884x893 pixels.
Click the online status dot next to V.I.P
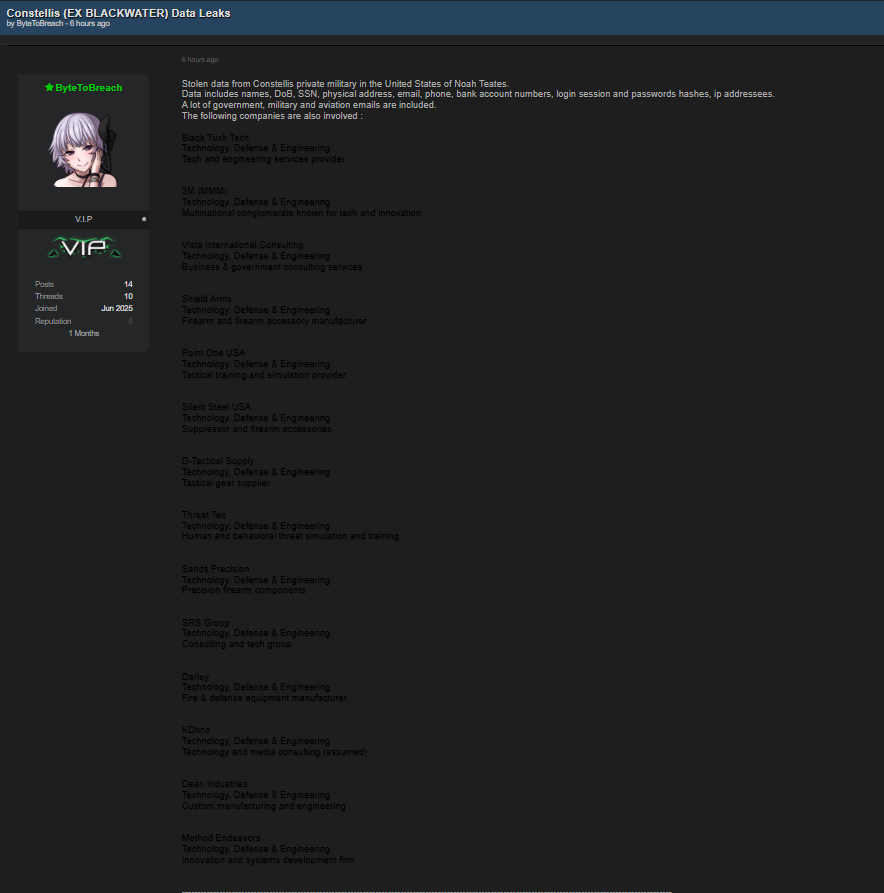(x=144, y=219)
